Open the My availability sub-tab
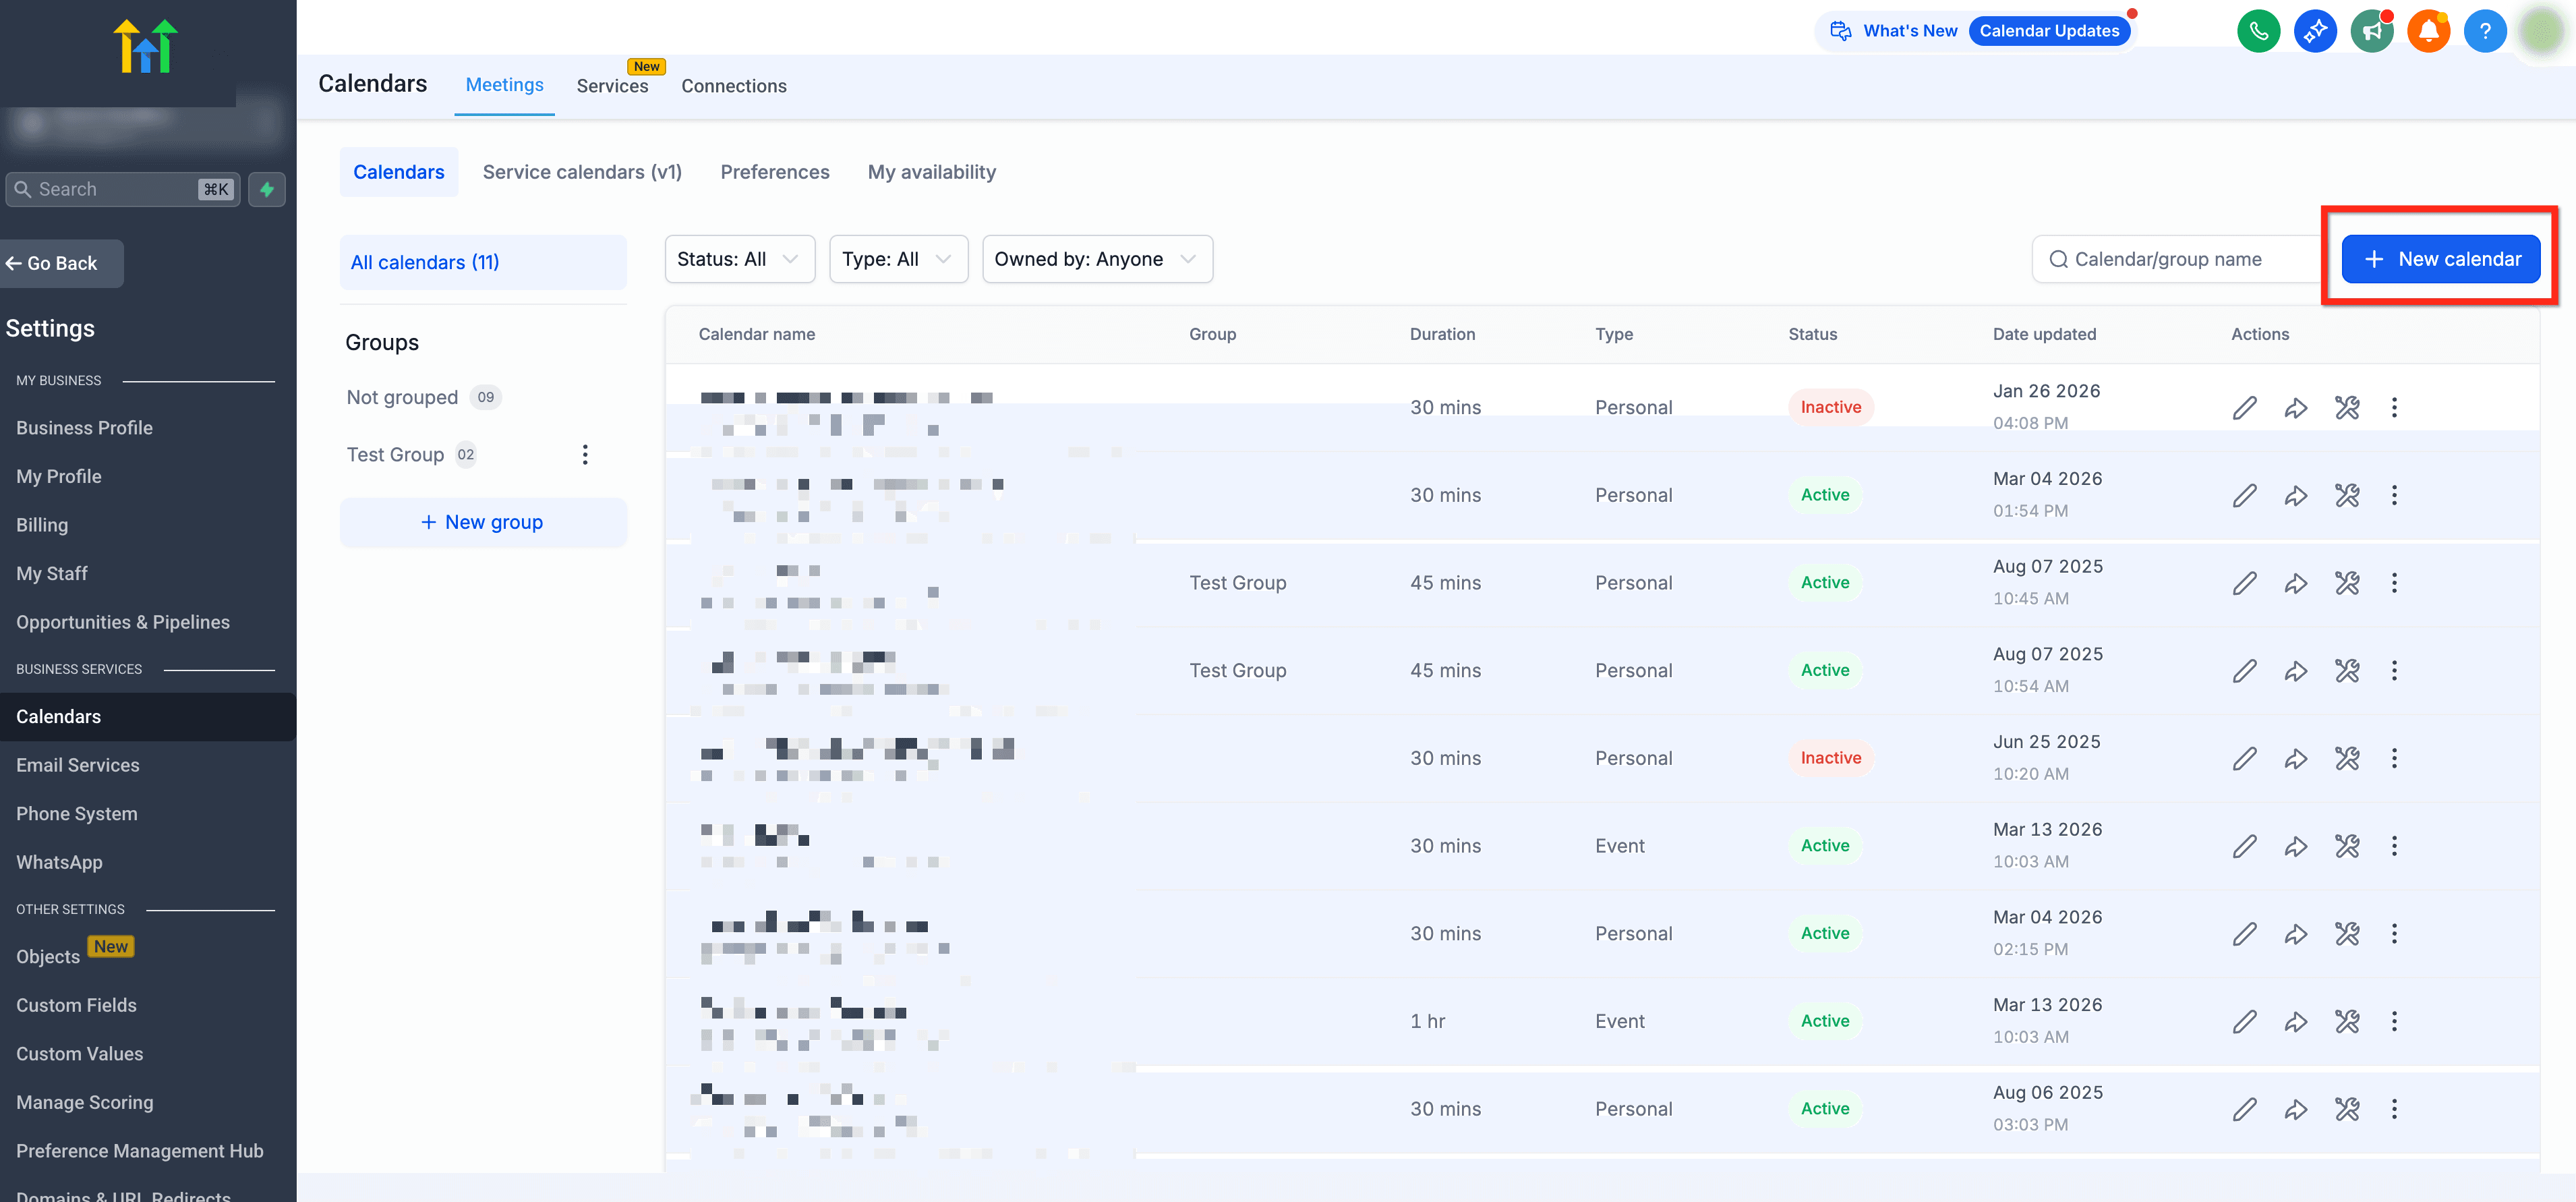The image size is (2576, 1202). pyautogui.click(x=932, y=172)
